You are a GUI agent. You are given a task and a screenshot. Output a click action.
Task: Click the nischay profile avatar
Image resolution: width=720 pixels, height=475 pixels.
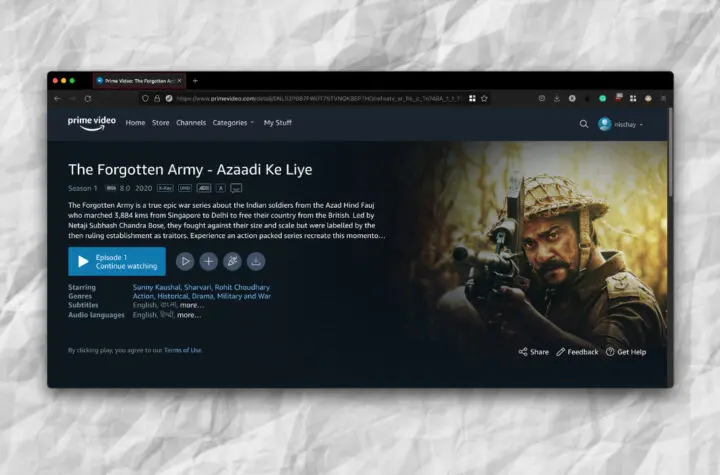point(604,124)
